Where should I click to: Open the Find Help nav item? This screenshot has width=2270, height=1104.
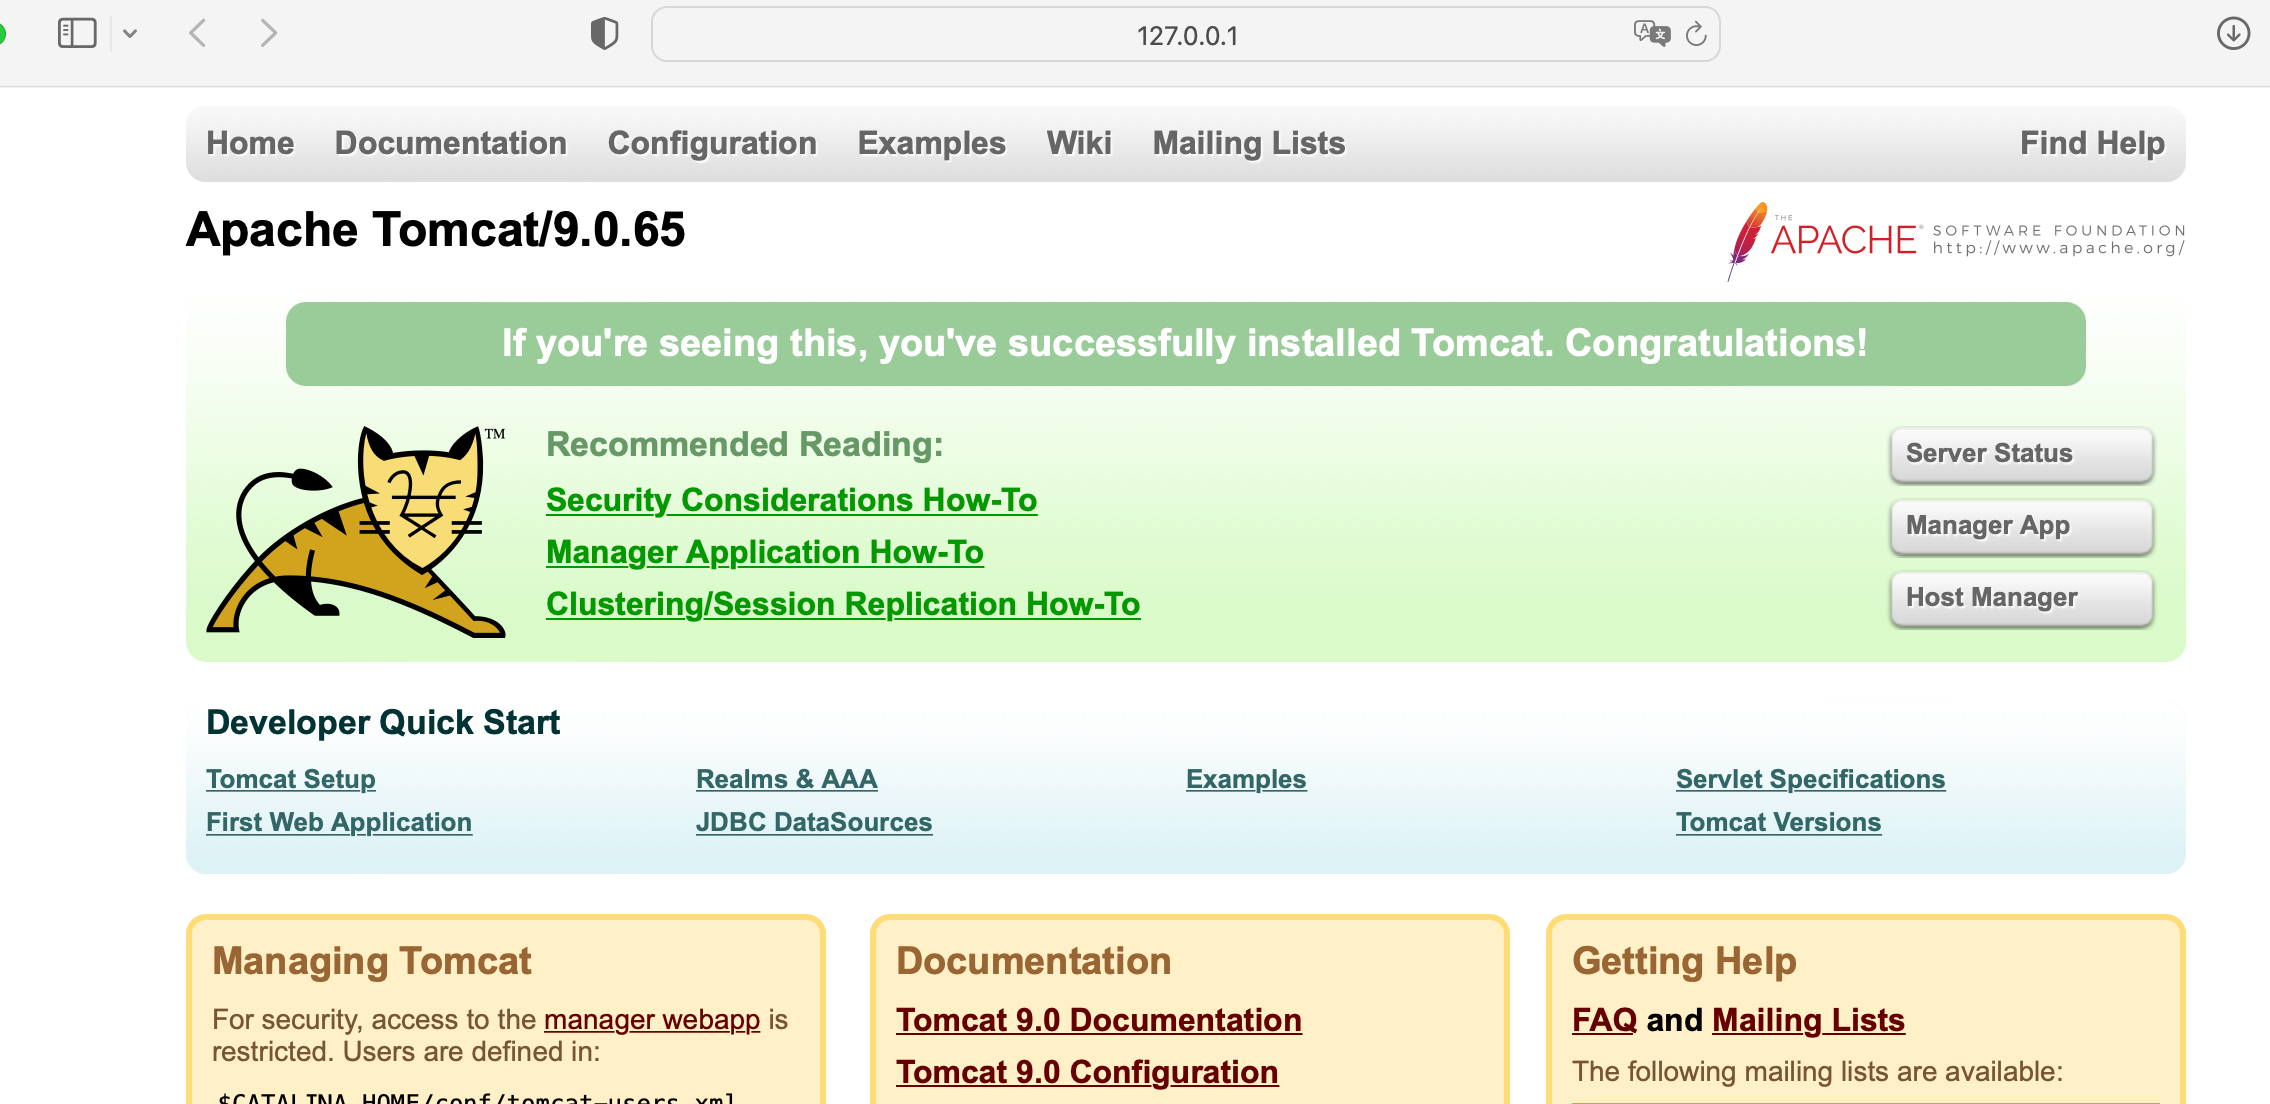click(2092, 143)
